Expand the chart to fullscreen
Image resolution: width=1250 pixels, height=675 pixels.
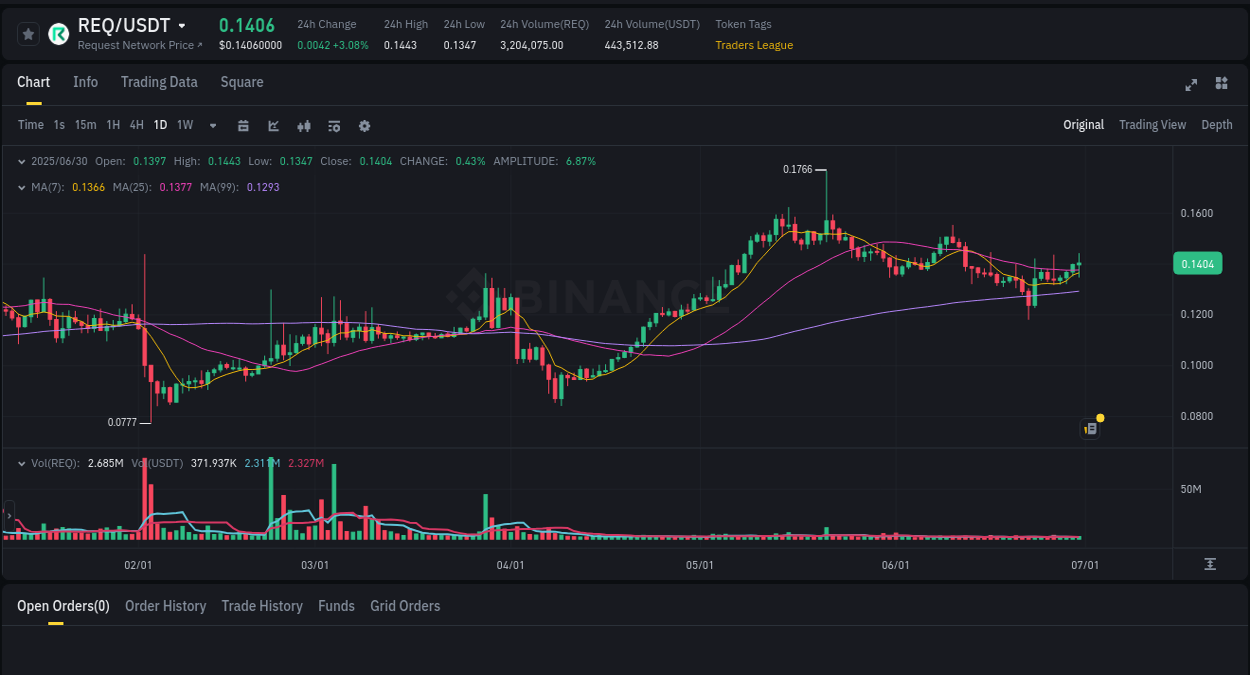[1191, 85]
